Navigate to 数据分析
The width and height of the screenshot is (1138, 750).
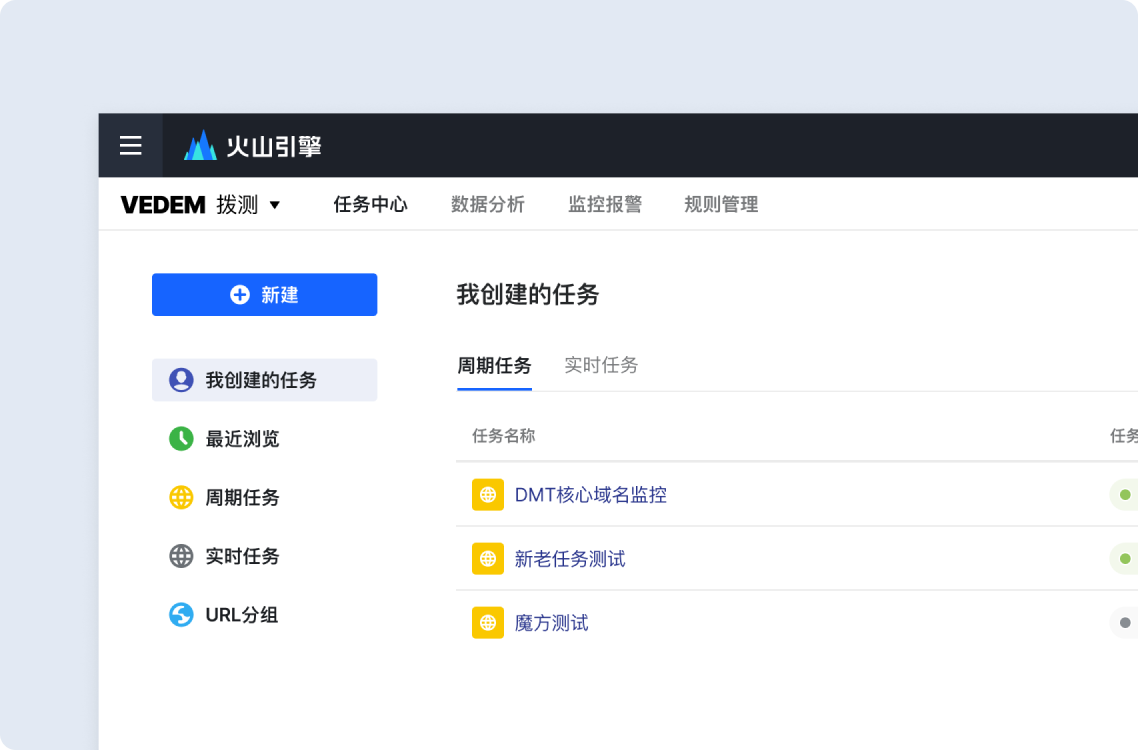(x=488, y=204)
